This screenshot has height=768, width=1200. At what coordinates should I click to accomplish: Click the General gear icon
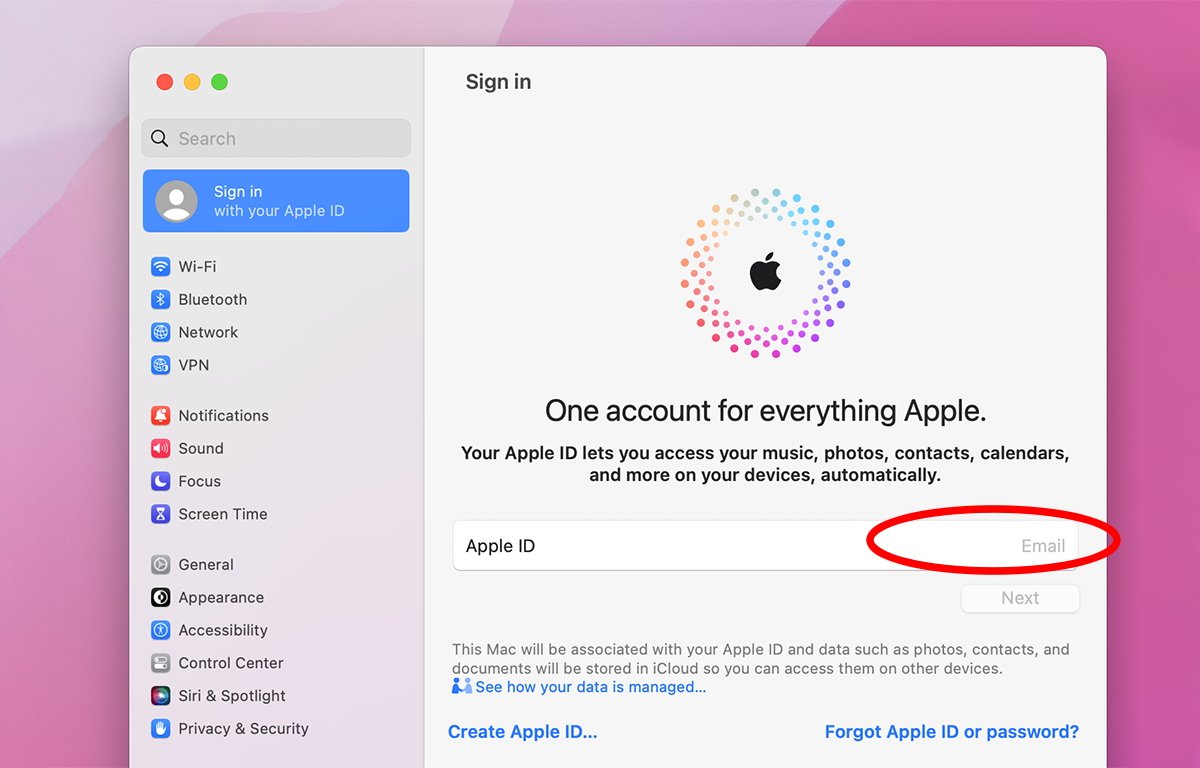[x=161, y=565]
